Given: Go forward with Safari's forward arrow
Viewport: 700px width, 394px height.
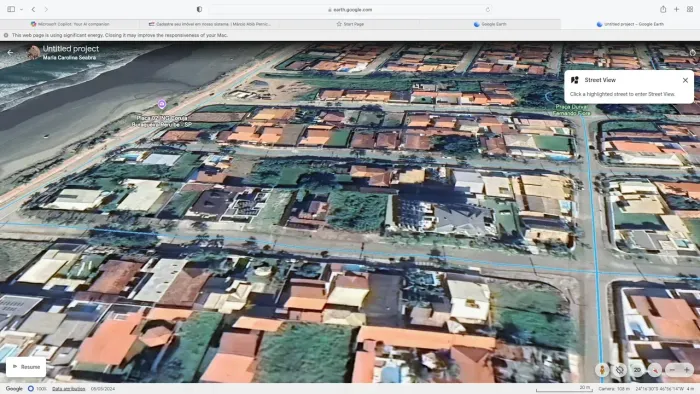Looking at the screenshot, I should (x=46, y=9).
